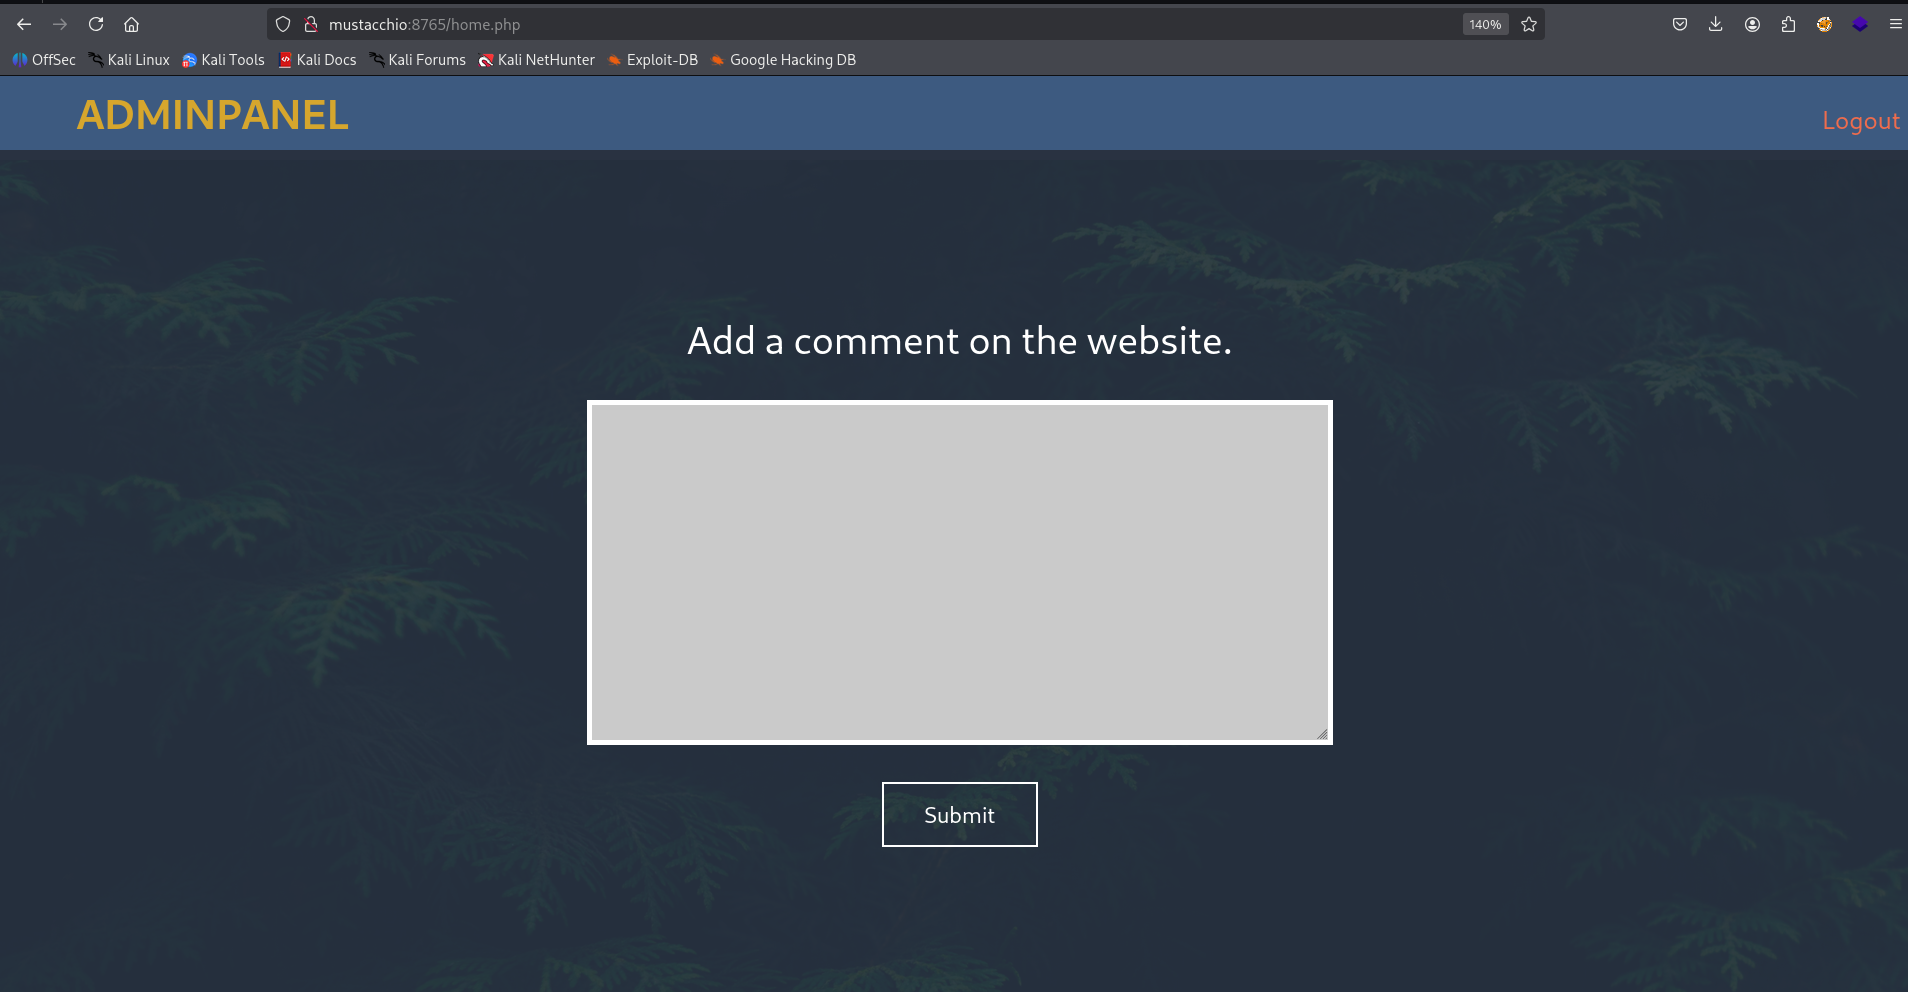The height and width of the screenshot is (992, 1908).
Task: Open the FoxyProxy purple extension icon
Action: tap(1860, 24)
